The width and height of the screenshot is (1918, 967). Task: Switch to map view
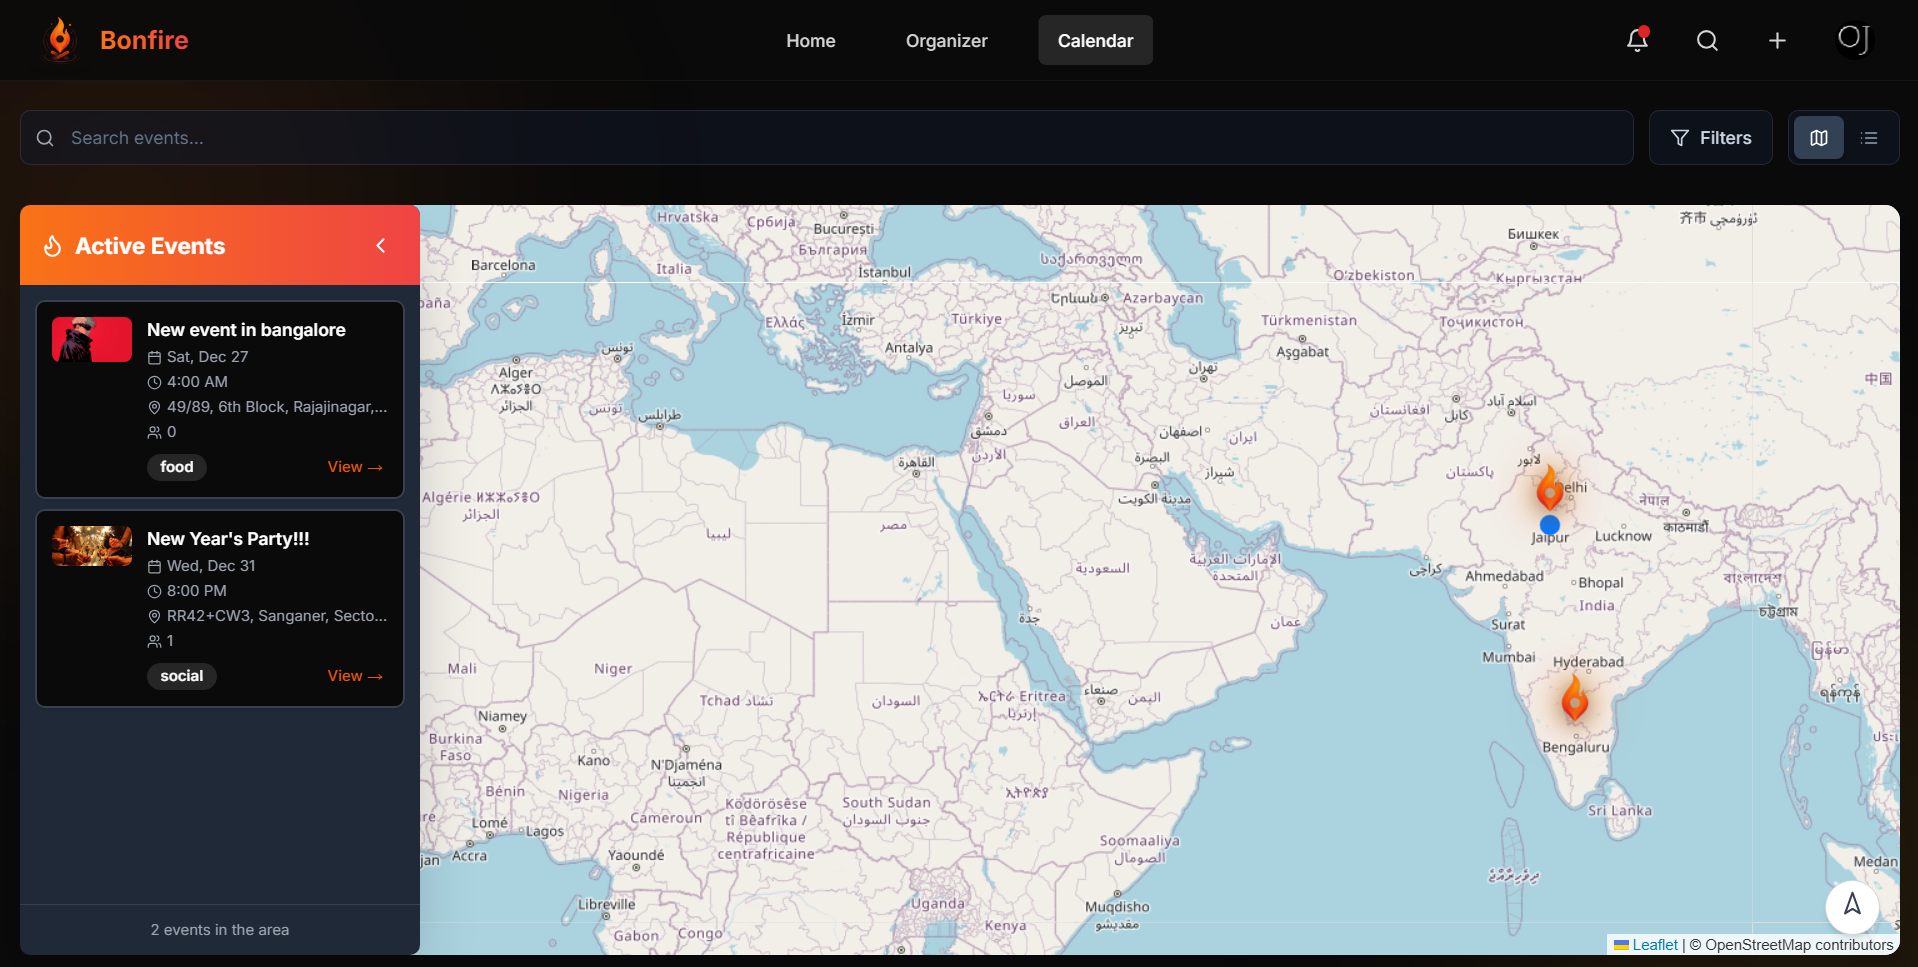(x=1819, y=138)
